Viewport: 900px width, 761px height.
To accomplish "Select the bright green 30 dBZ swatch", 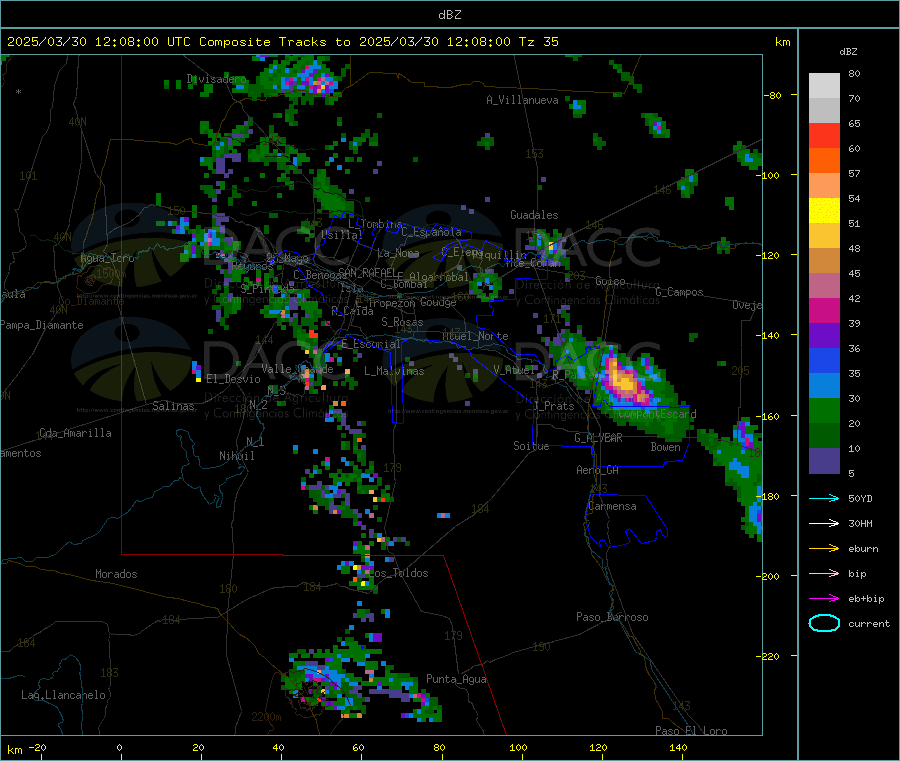I will (x=824, y=410).
